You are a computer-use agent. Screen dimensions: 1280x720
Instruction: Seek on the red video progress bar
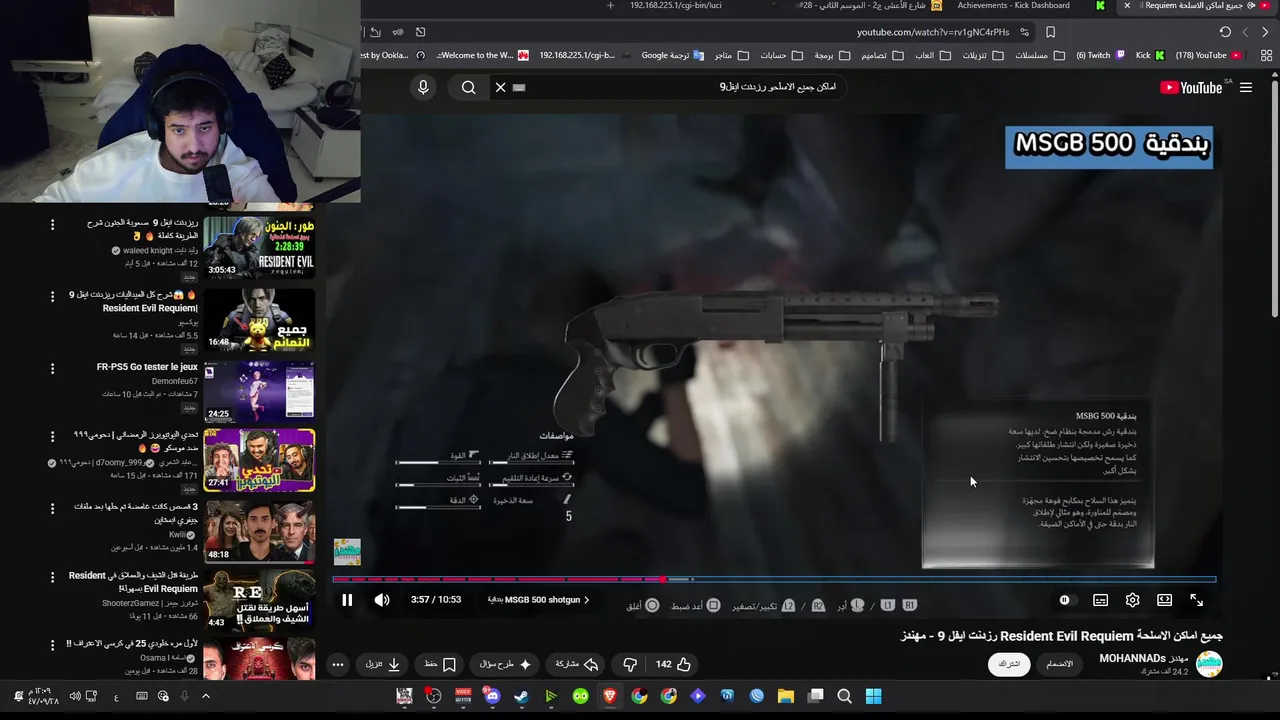coord(775,579)
